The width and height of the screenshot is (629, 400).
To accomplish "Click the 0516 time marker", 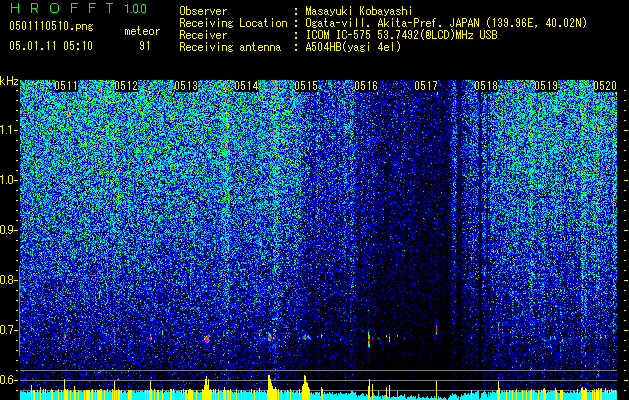I will tap(366, 86).
